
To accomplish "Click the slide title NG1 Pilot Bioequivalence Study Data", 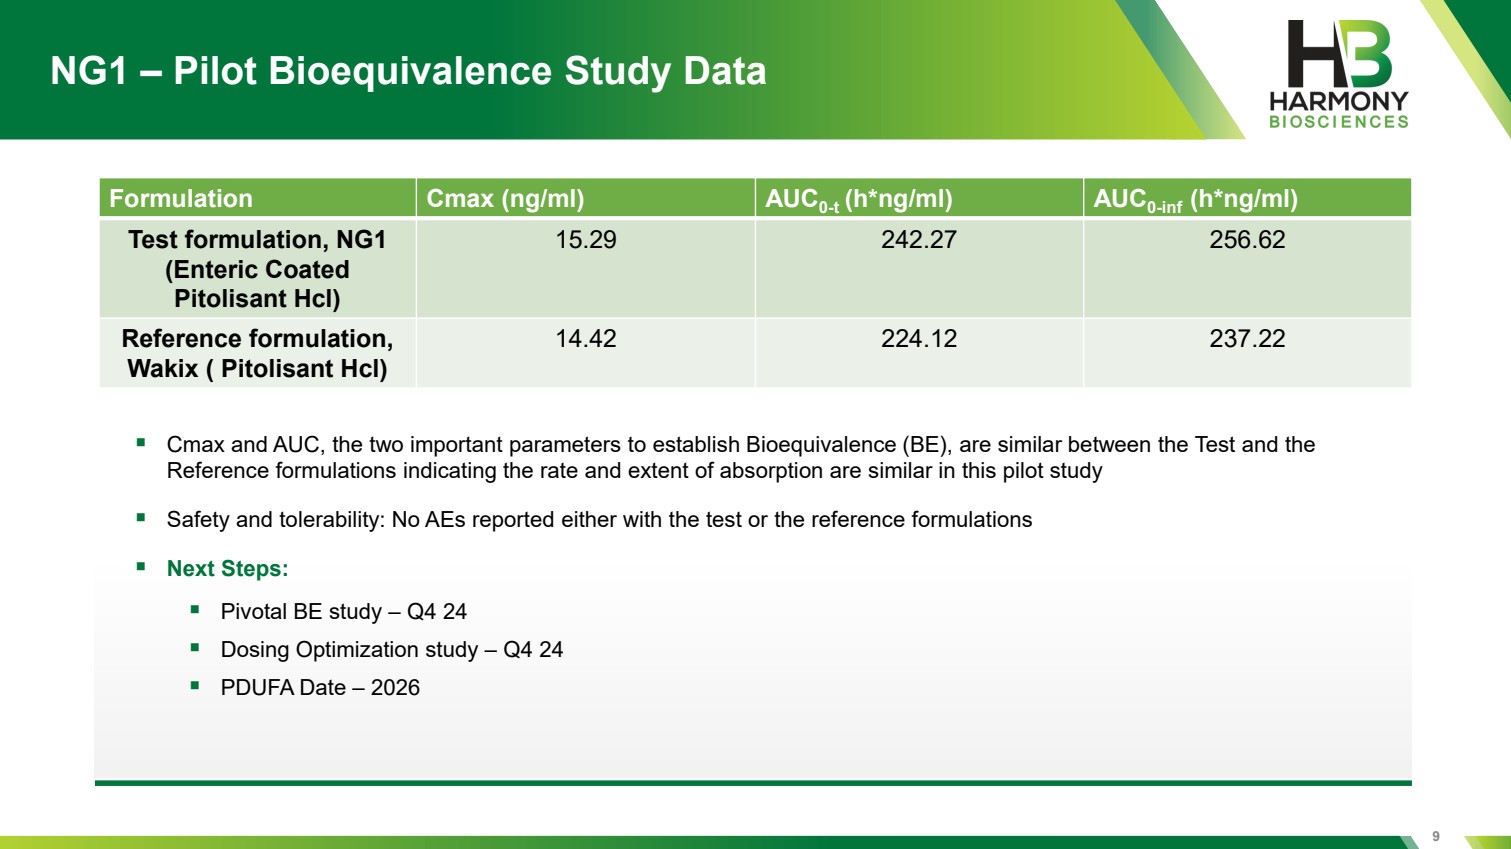I will click(x=408, y=71).
